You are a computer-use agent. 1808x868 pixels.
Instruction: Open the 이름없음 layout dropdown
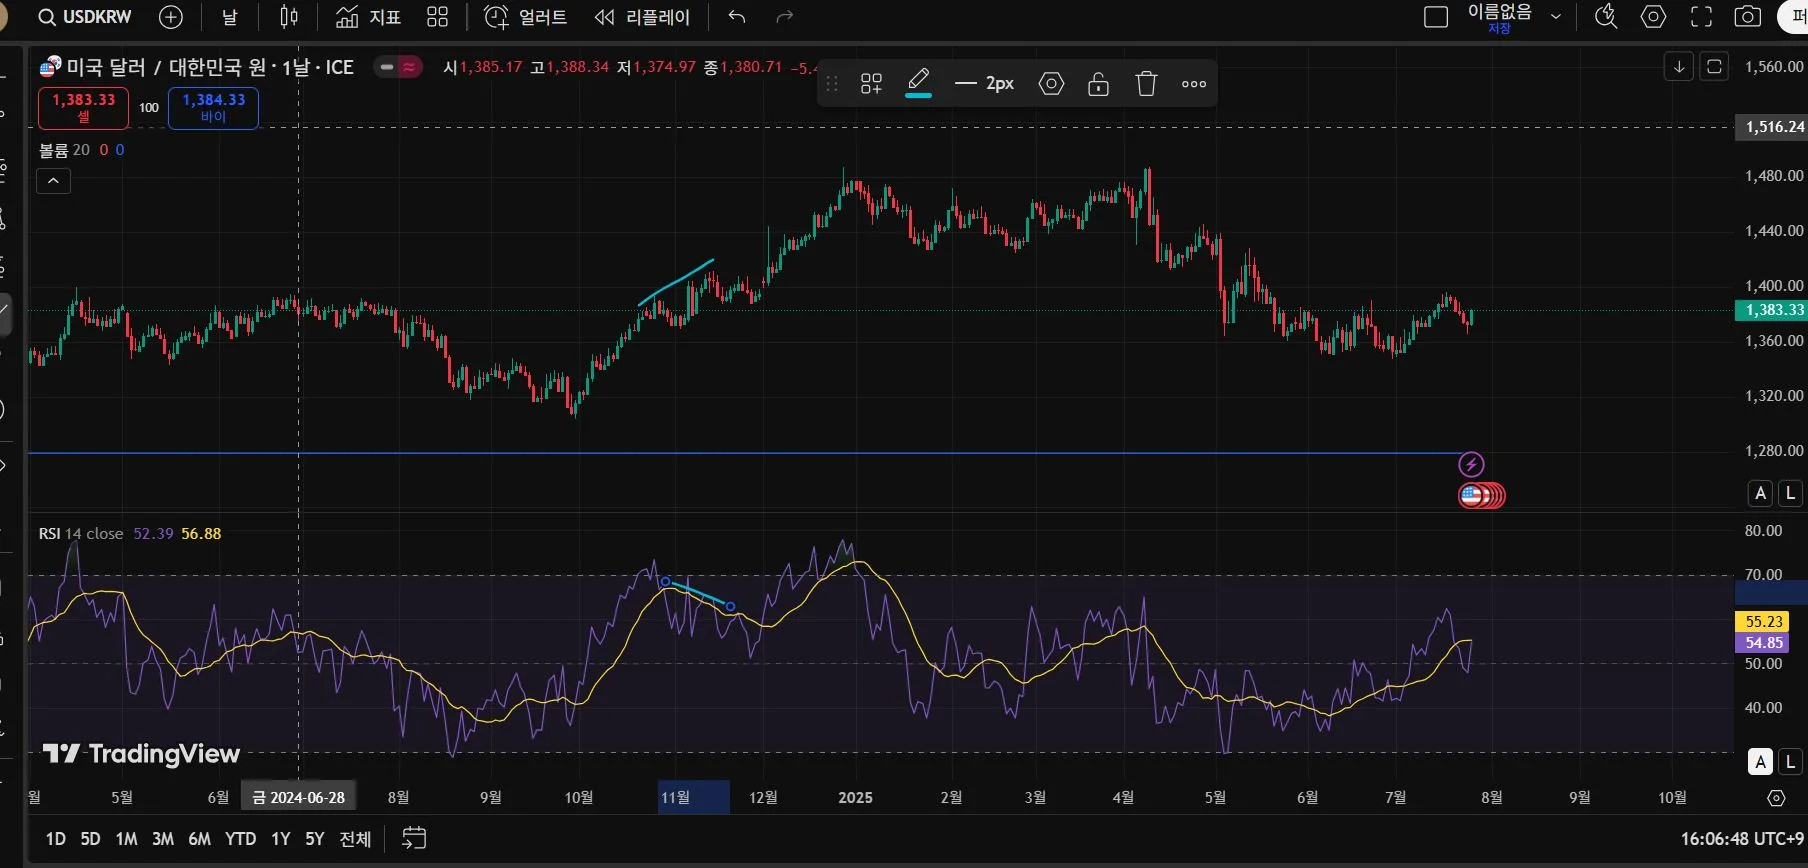tap(1555, 17)
